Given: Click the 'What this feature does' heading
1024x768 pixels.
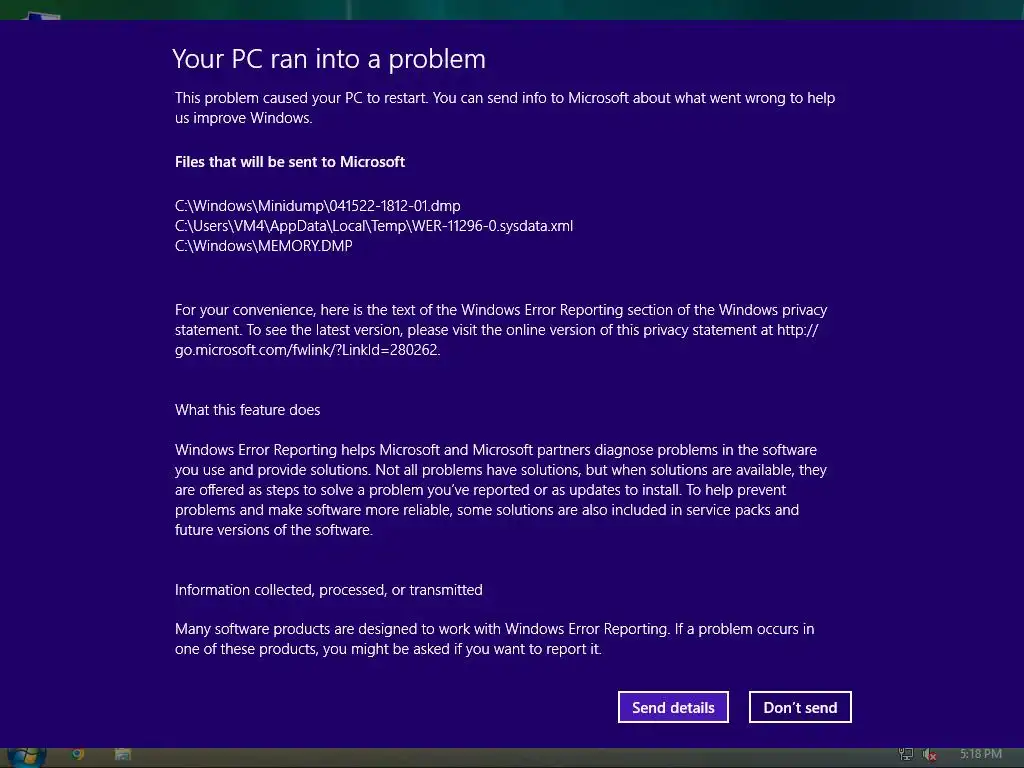Looking at the screenshot, I should pyautogui.click(x=248, y=410).
